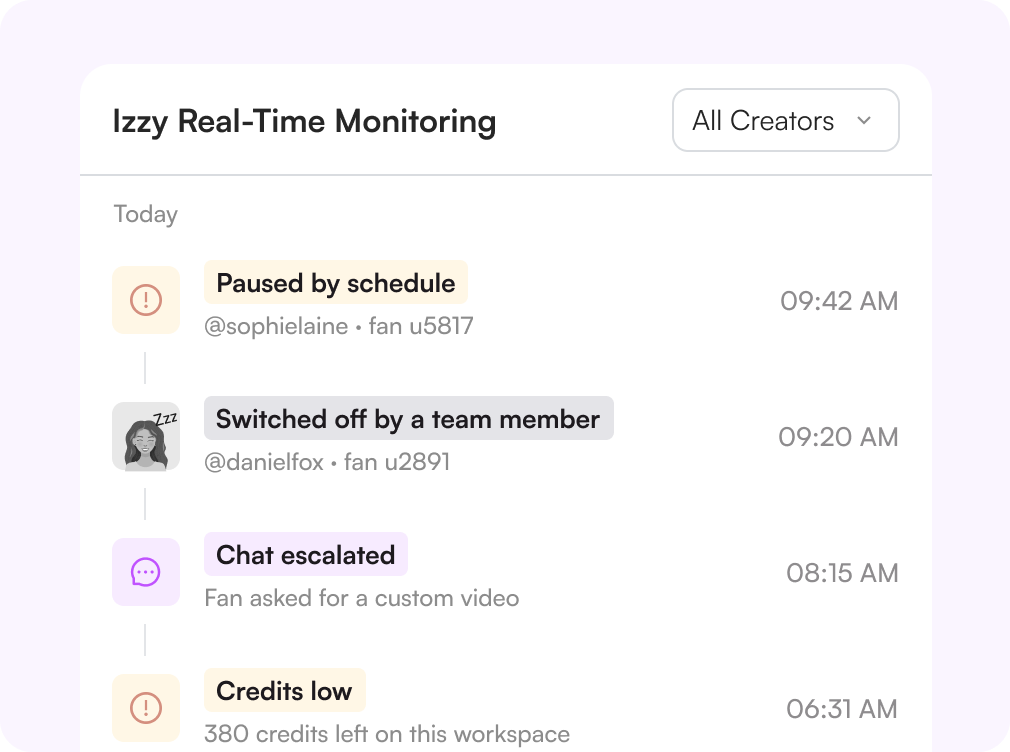Viewport: 1010px width, 752px height.
Task: Click the 06:31 AM timestamp
Action: [842, 709]
